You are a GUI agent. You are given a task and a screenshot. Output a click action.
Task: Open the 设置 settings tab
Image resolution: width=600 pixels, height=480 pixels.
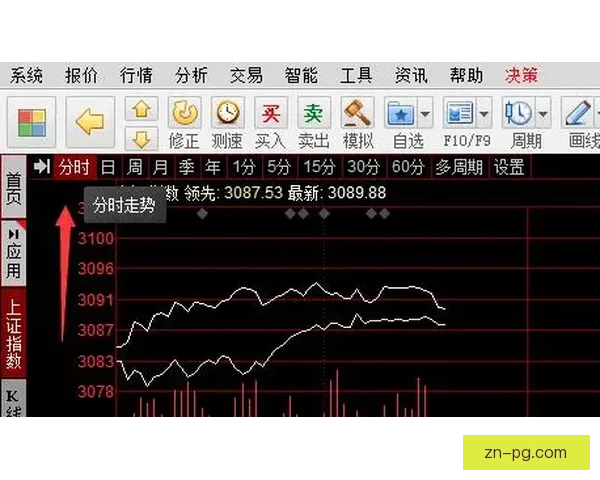[x=509, y=167]
